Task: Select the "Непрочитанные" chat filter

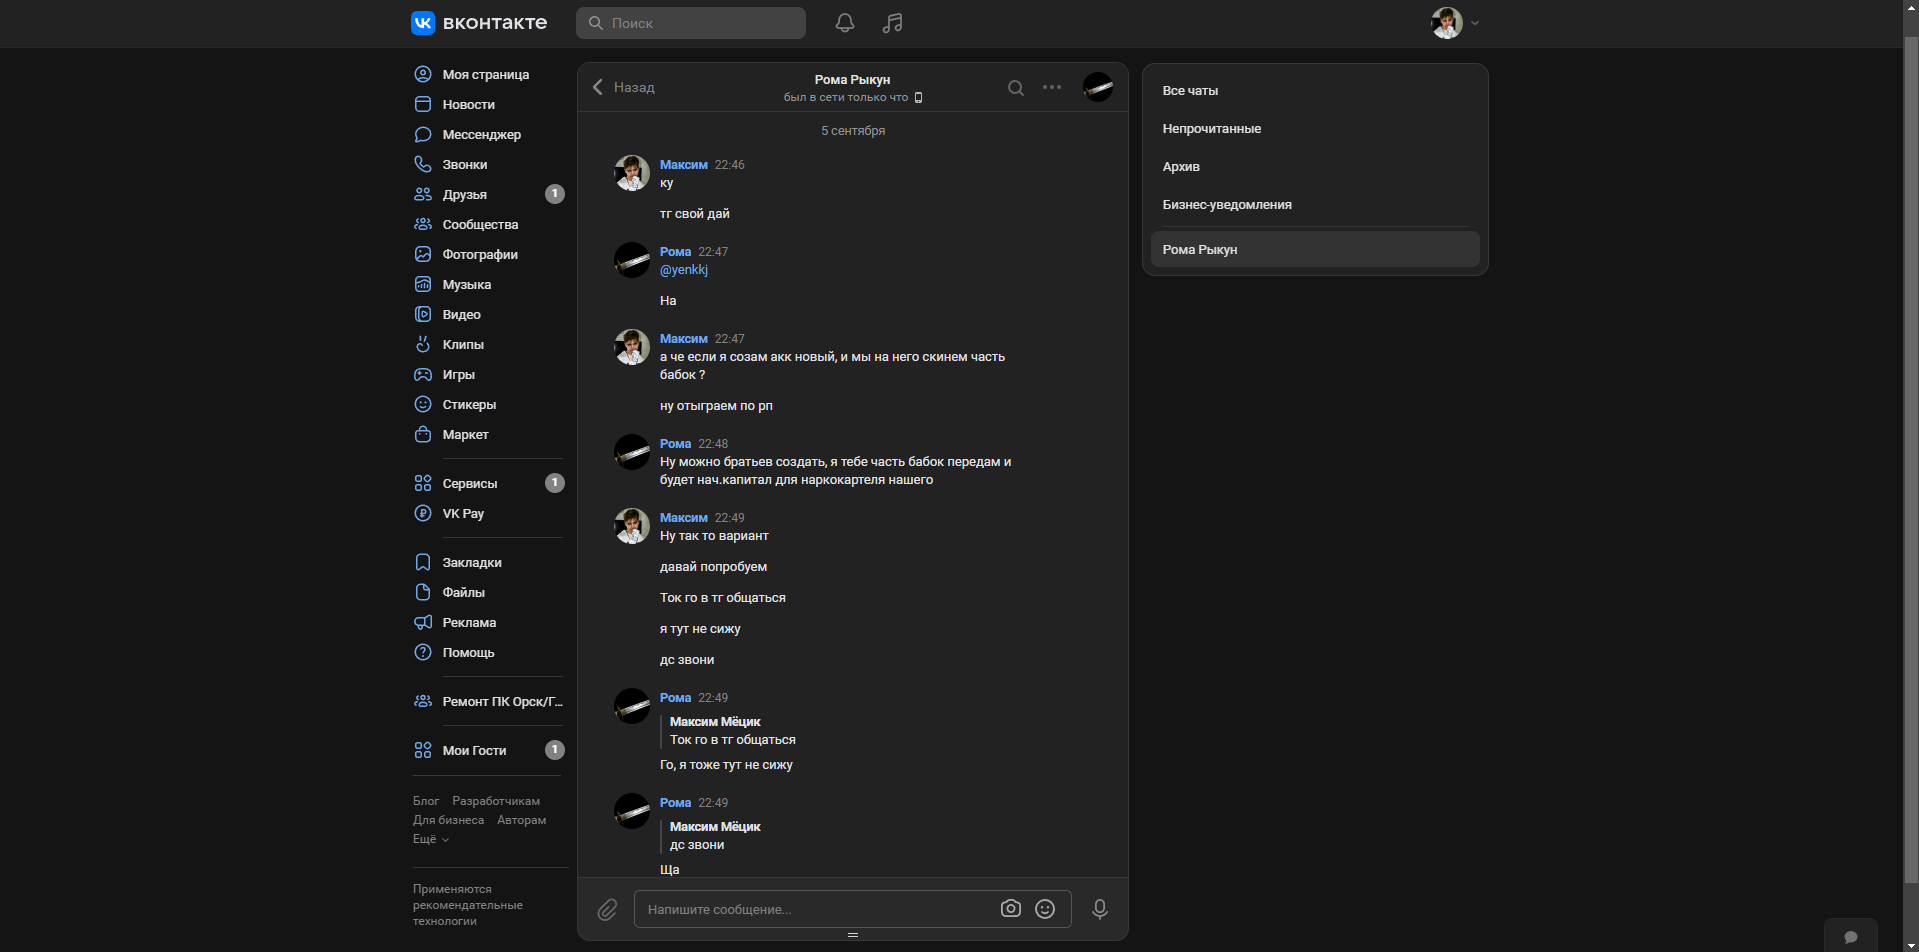Action: point(1211,129)
